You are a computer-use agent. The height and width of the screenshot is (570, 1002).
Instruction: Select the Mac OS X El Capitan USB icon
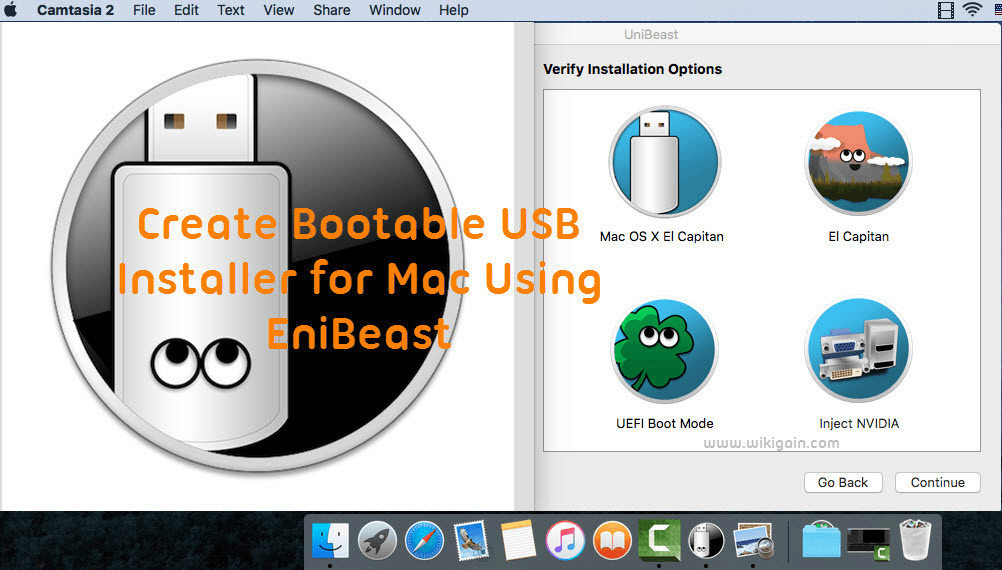664,163
